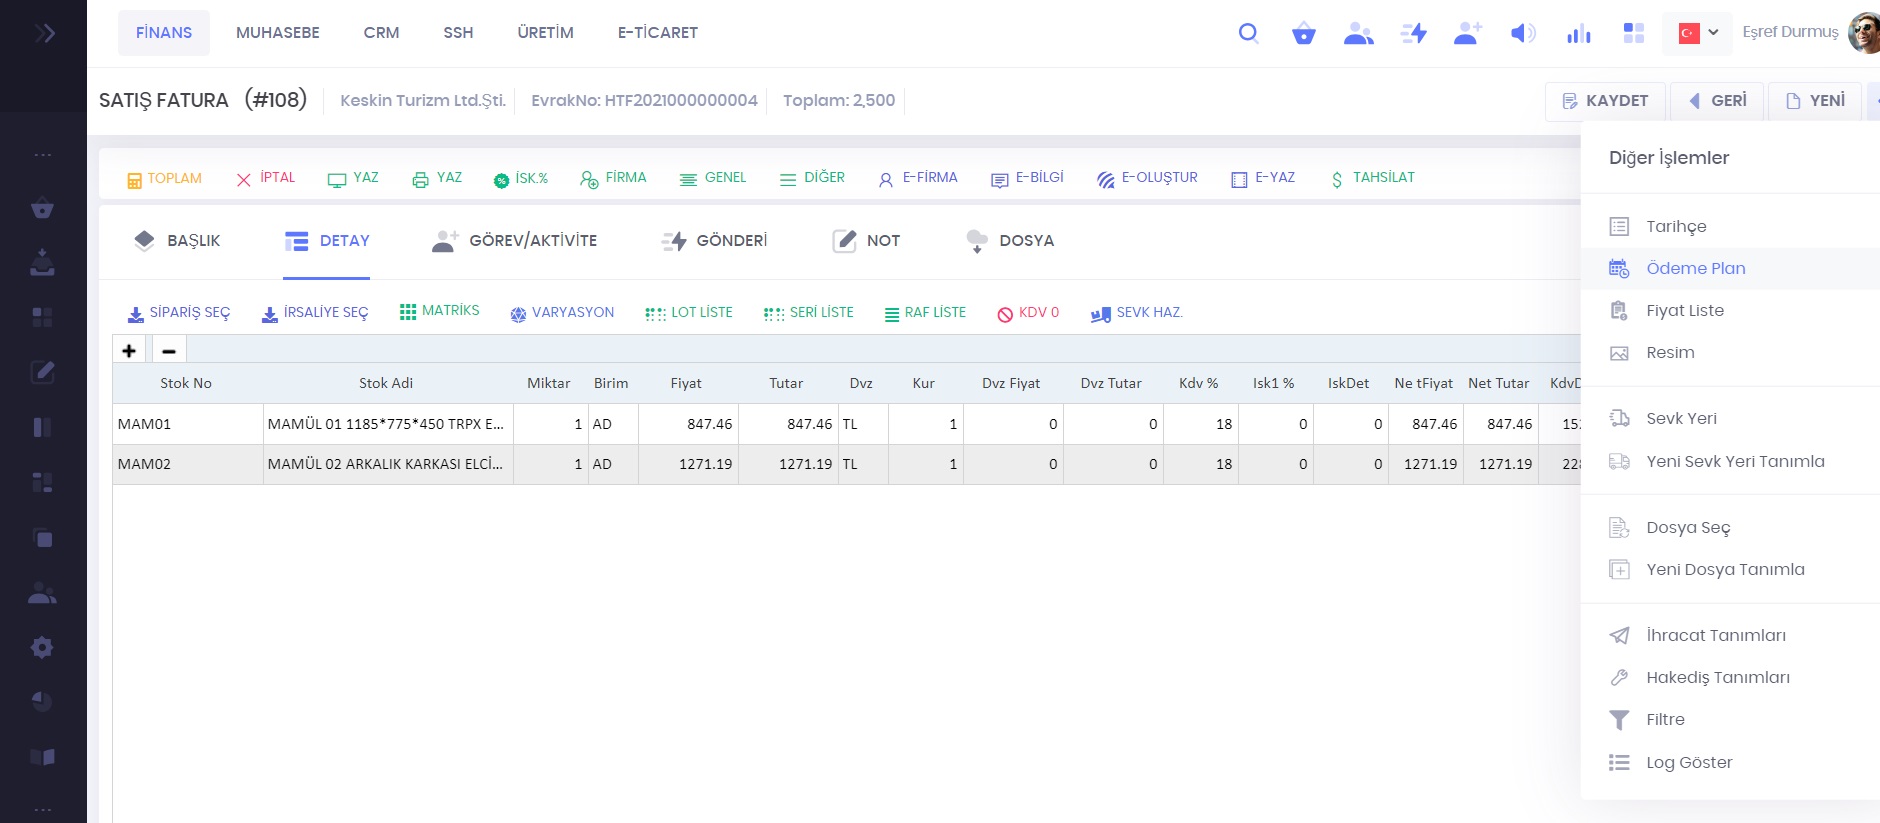Expand the left sidebar with double chevron
The image size is (1880, 823).
(x=43, y=33)
